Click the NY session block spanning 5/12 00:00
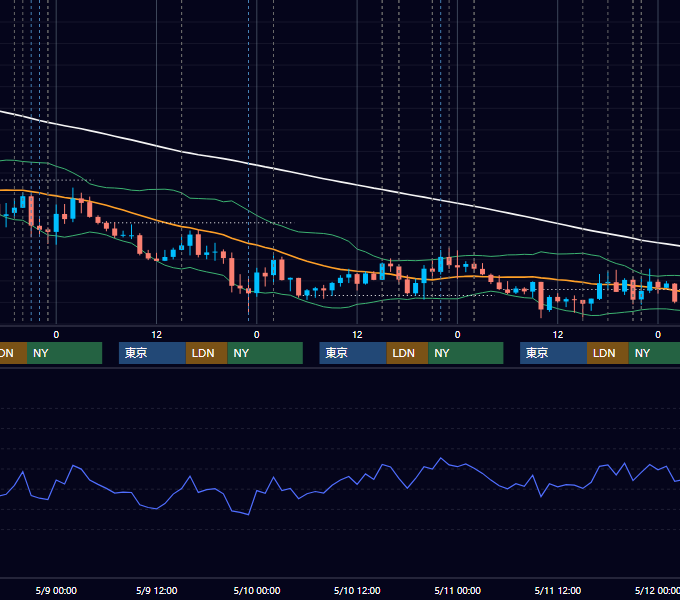The width and height of the screenshot is (680, 600). coord(654,353)
